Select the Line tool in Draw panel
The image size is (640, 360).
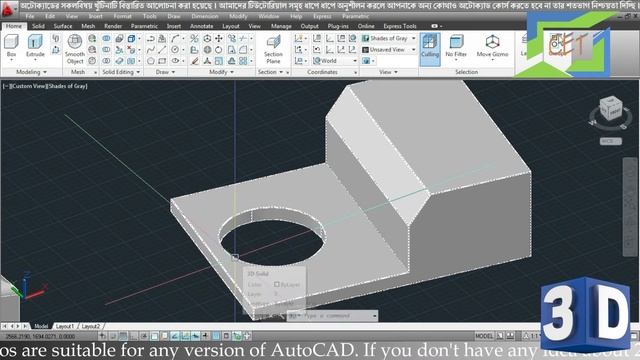pos(162,50)
